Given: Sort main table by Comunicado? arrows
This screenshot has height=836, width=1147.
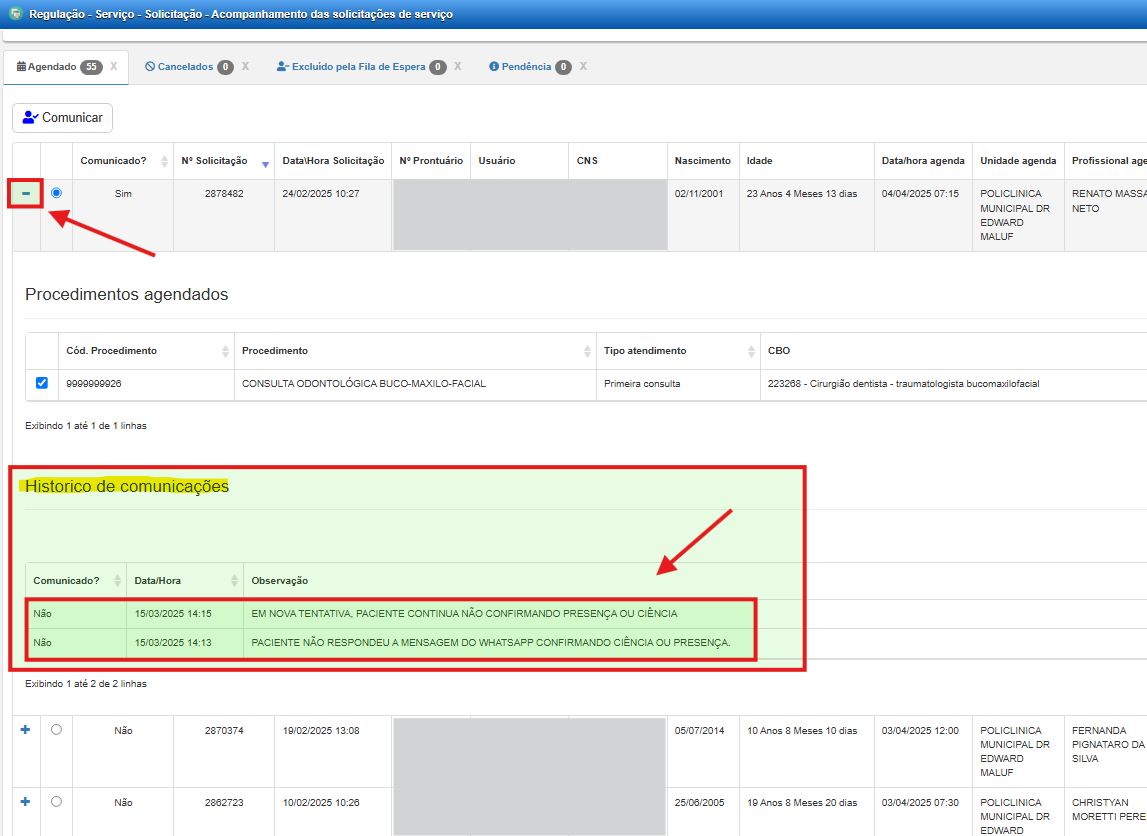Looking at the screenshot, I should (162, 161).
